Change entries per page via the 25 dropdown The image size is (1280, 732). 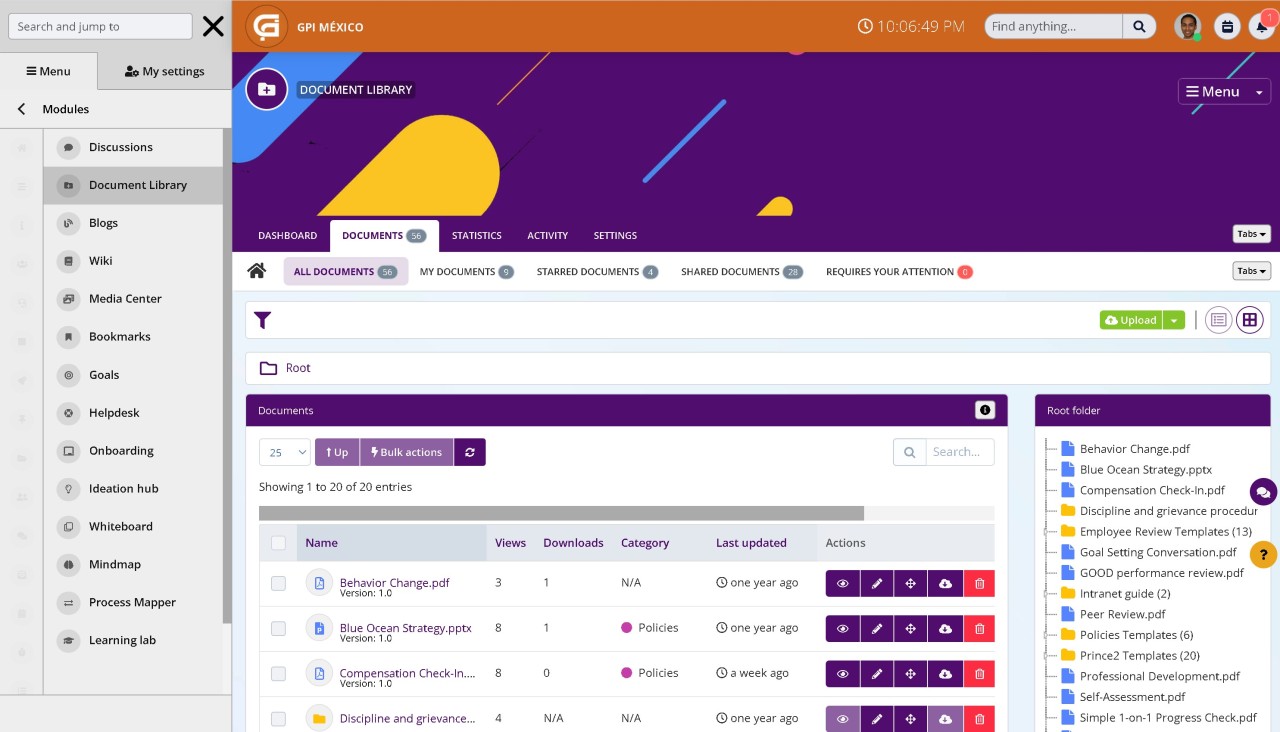pos(284,451)
